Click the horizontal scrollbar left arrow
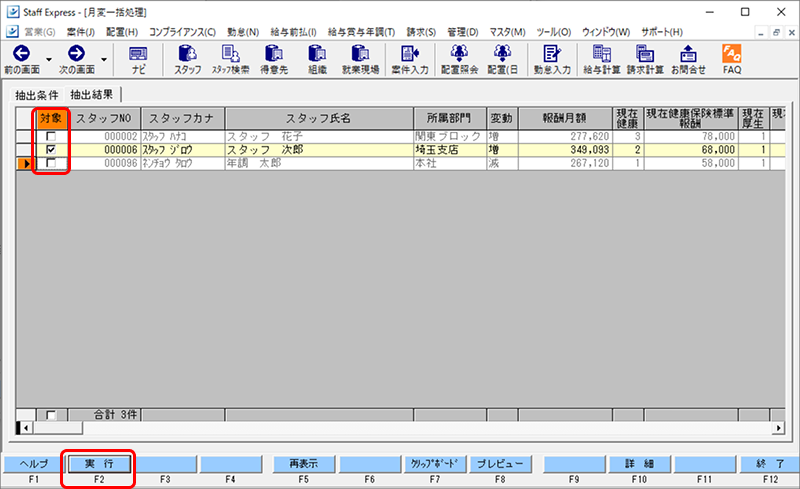The image size is (800, 489). click(x=26, y=428)
